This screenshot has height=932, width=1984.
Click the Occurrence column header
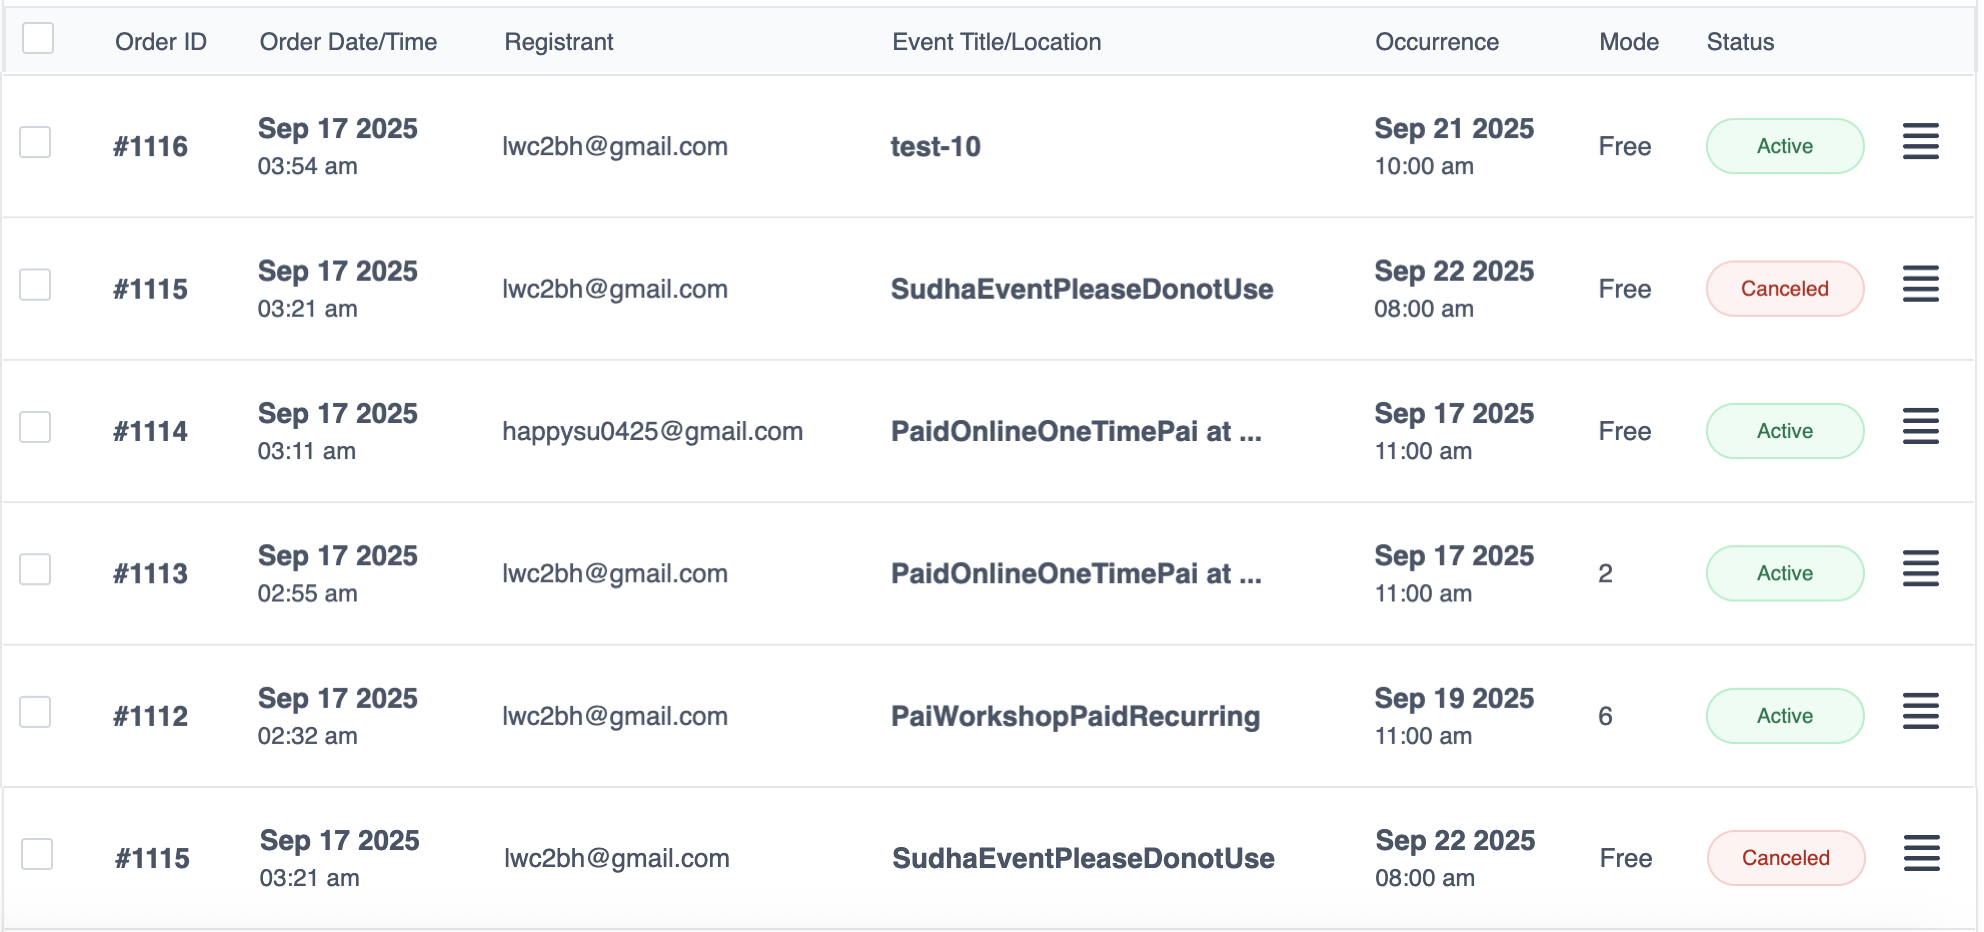1436,42
